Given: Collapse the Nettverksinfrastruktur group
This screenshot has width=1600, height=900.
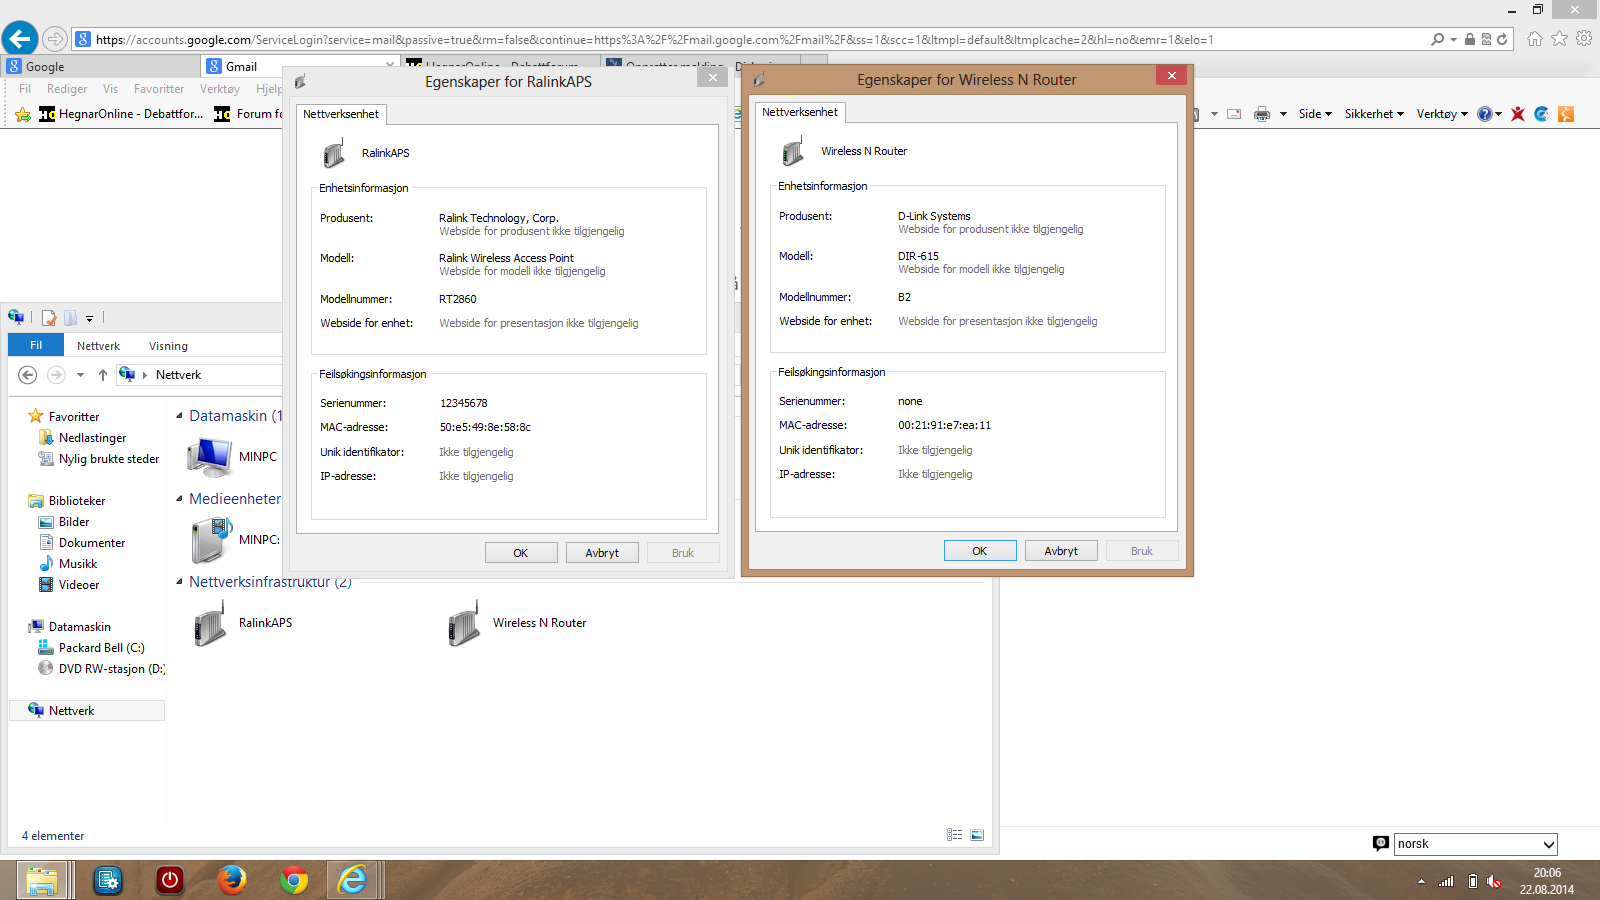Looking at the screenshot, I should coord(180,582).
